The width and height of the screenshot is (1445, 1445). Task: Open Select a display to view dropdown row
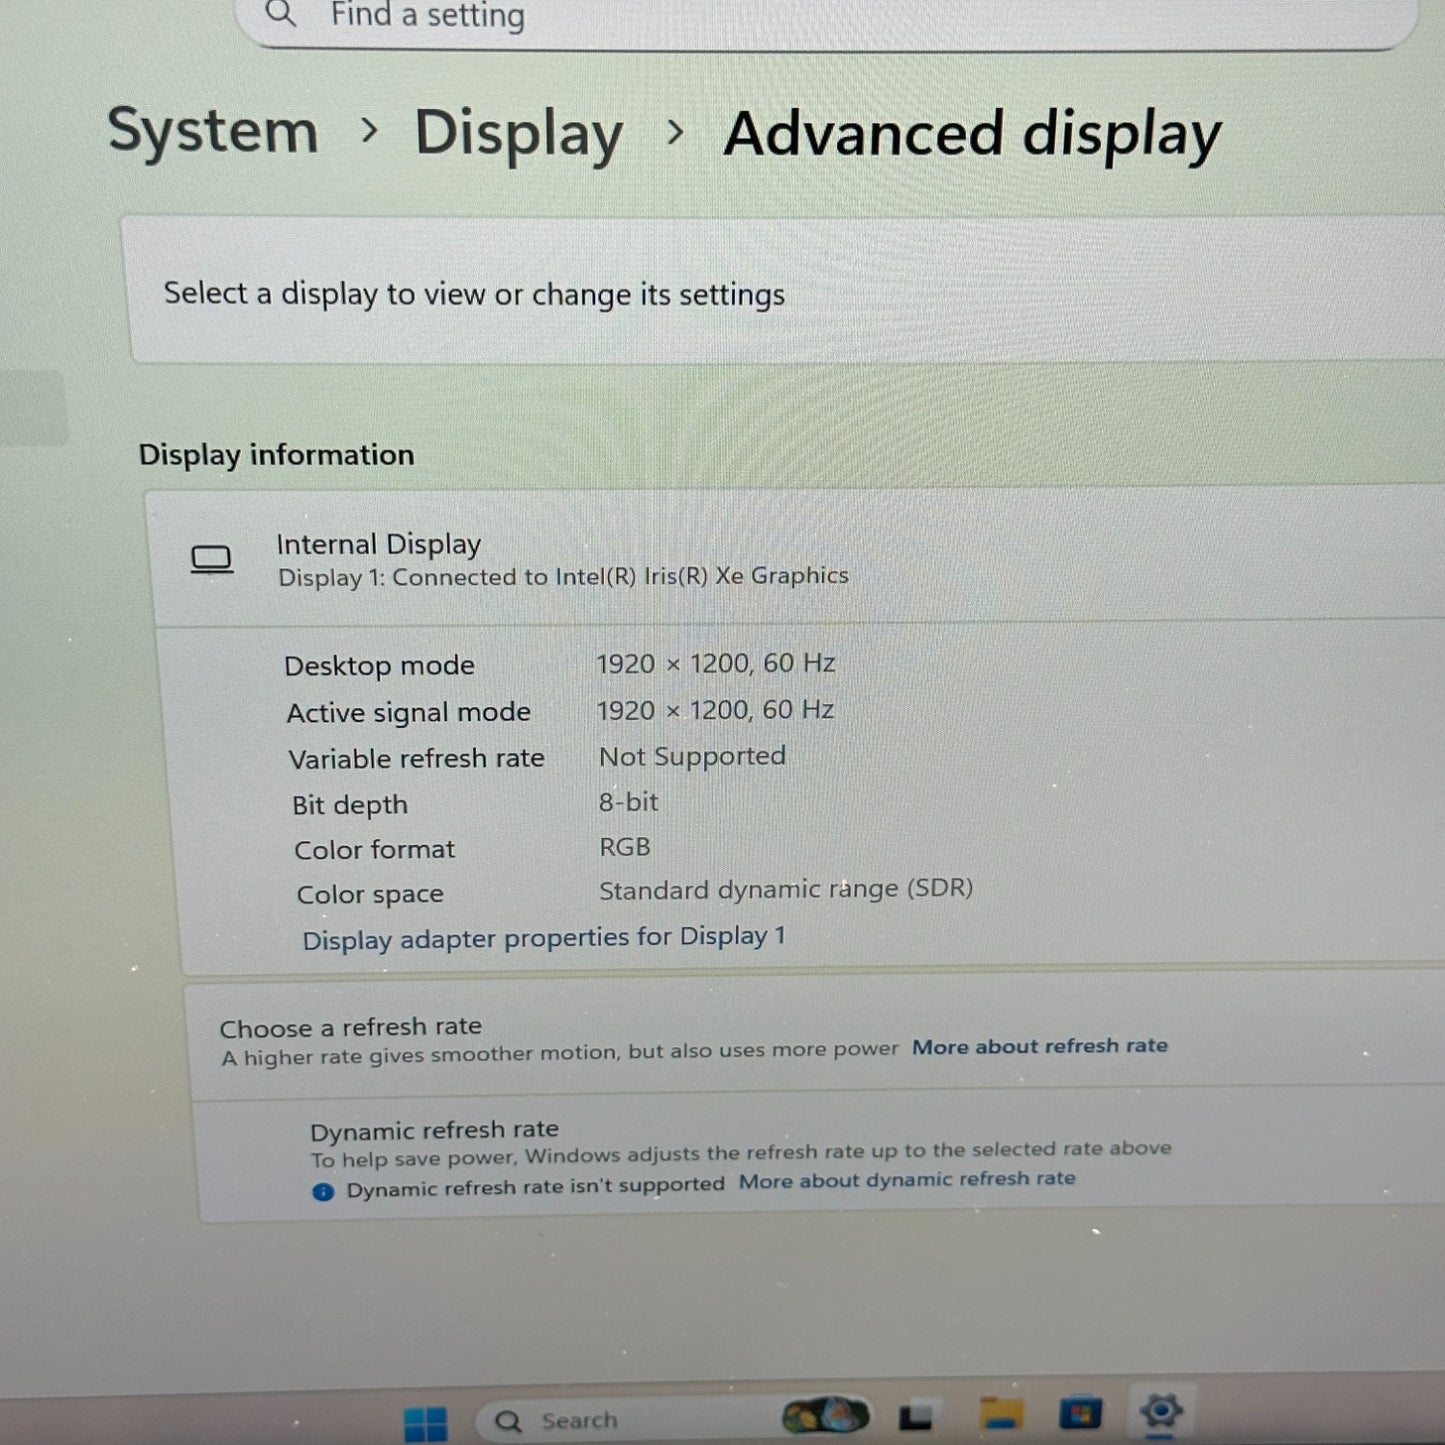point(785,291)
